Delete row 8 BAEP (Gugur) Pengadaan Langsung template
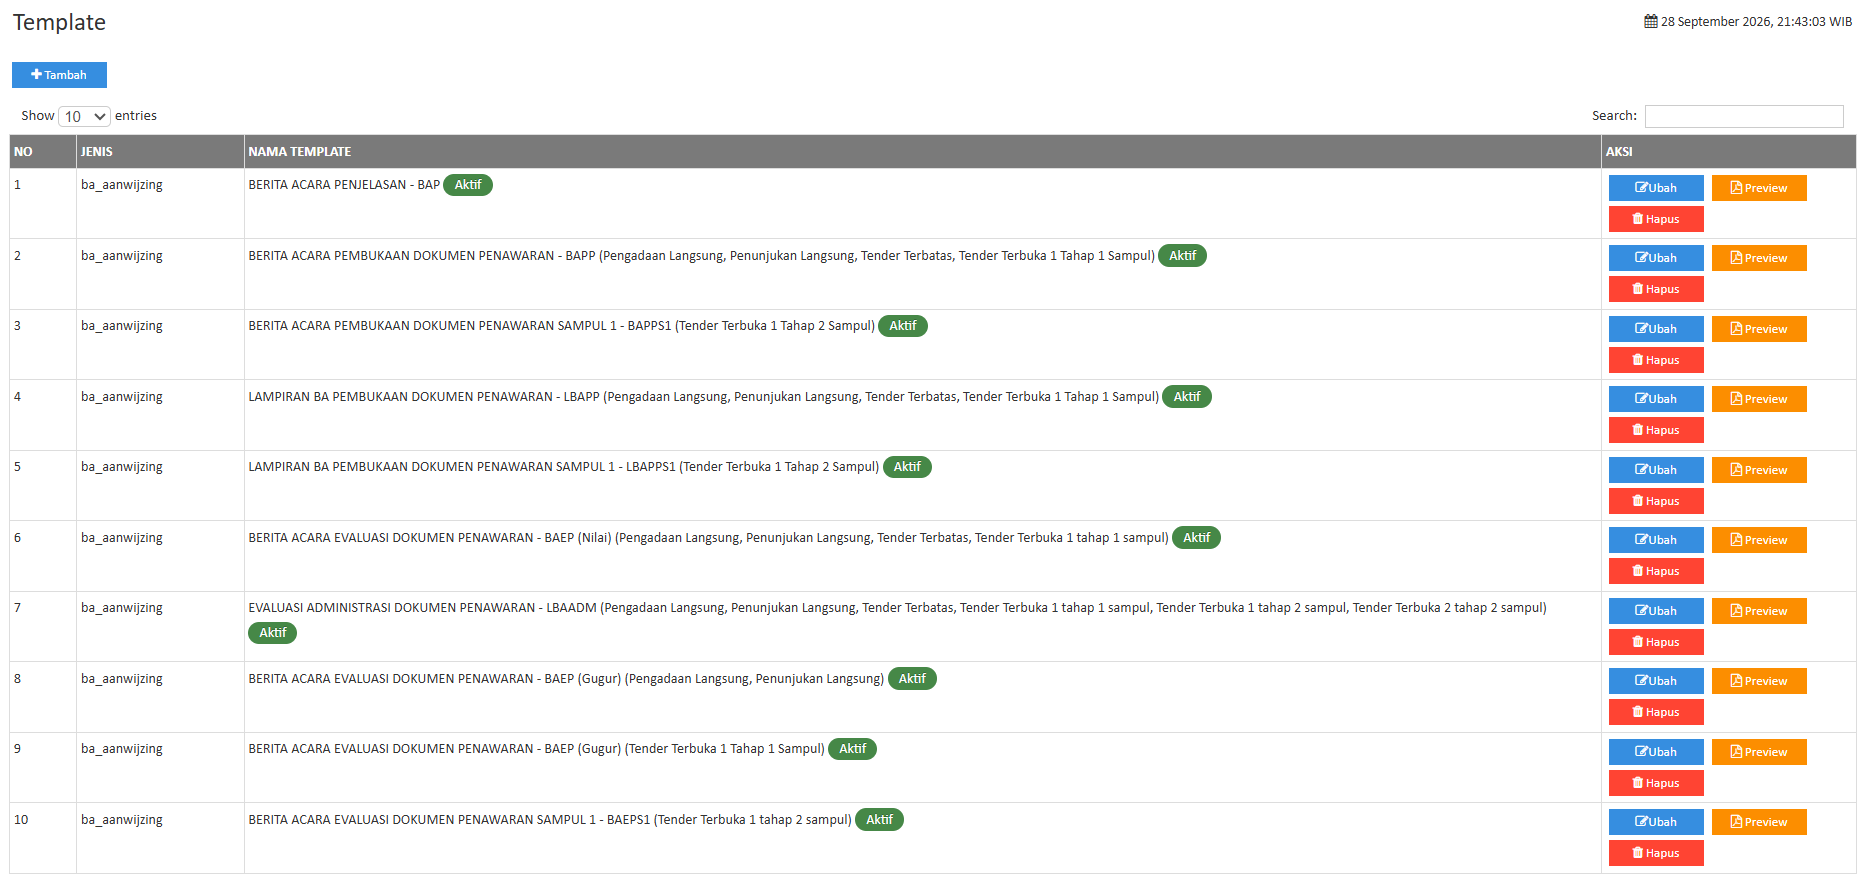1864x885 pixels. pos(1656,712)
